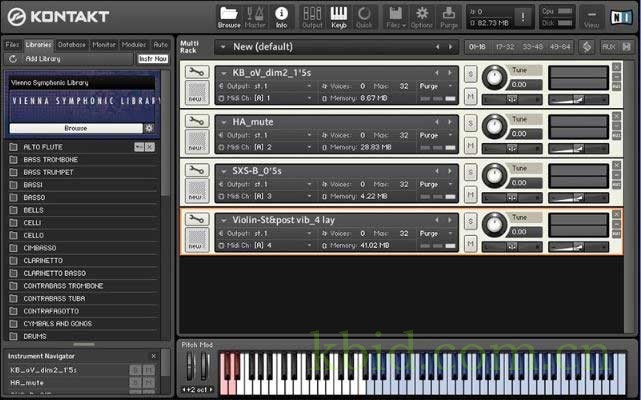Open Purge dropdown on Violin-St&post vib_4 lay
This screenshot has height=400, width=641.
432,233
